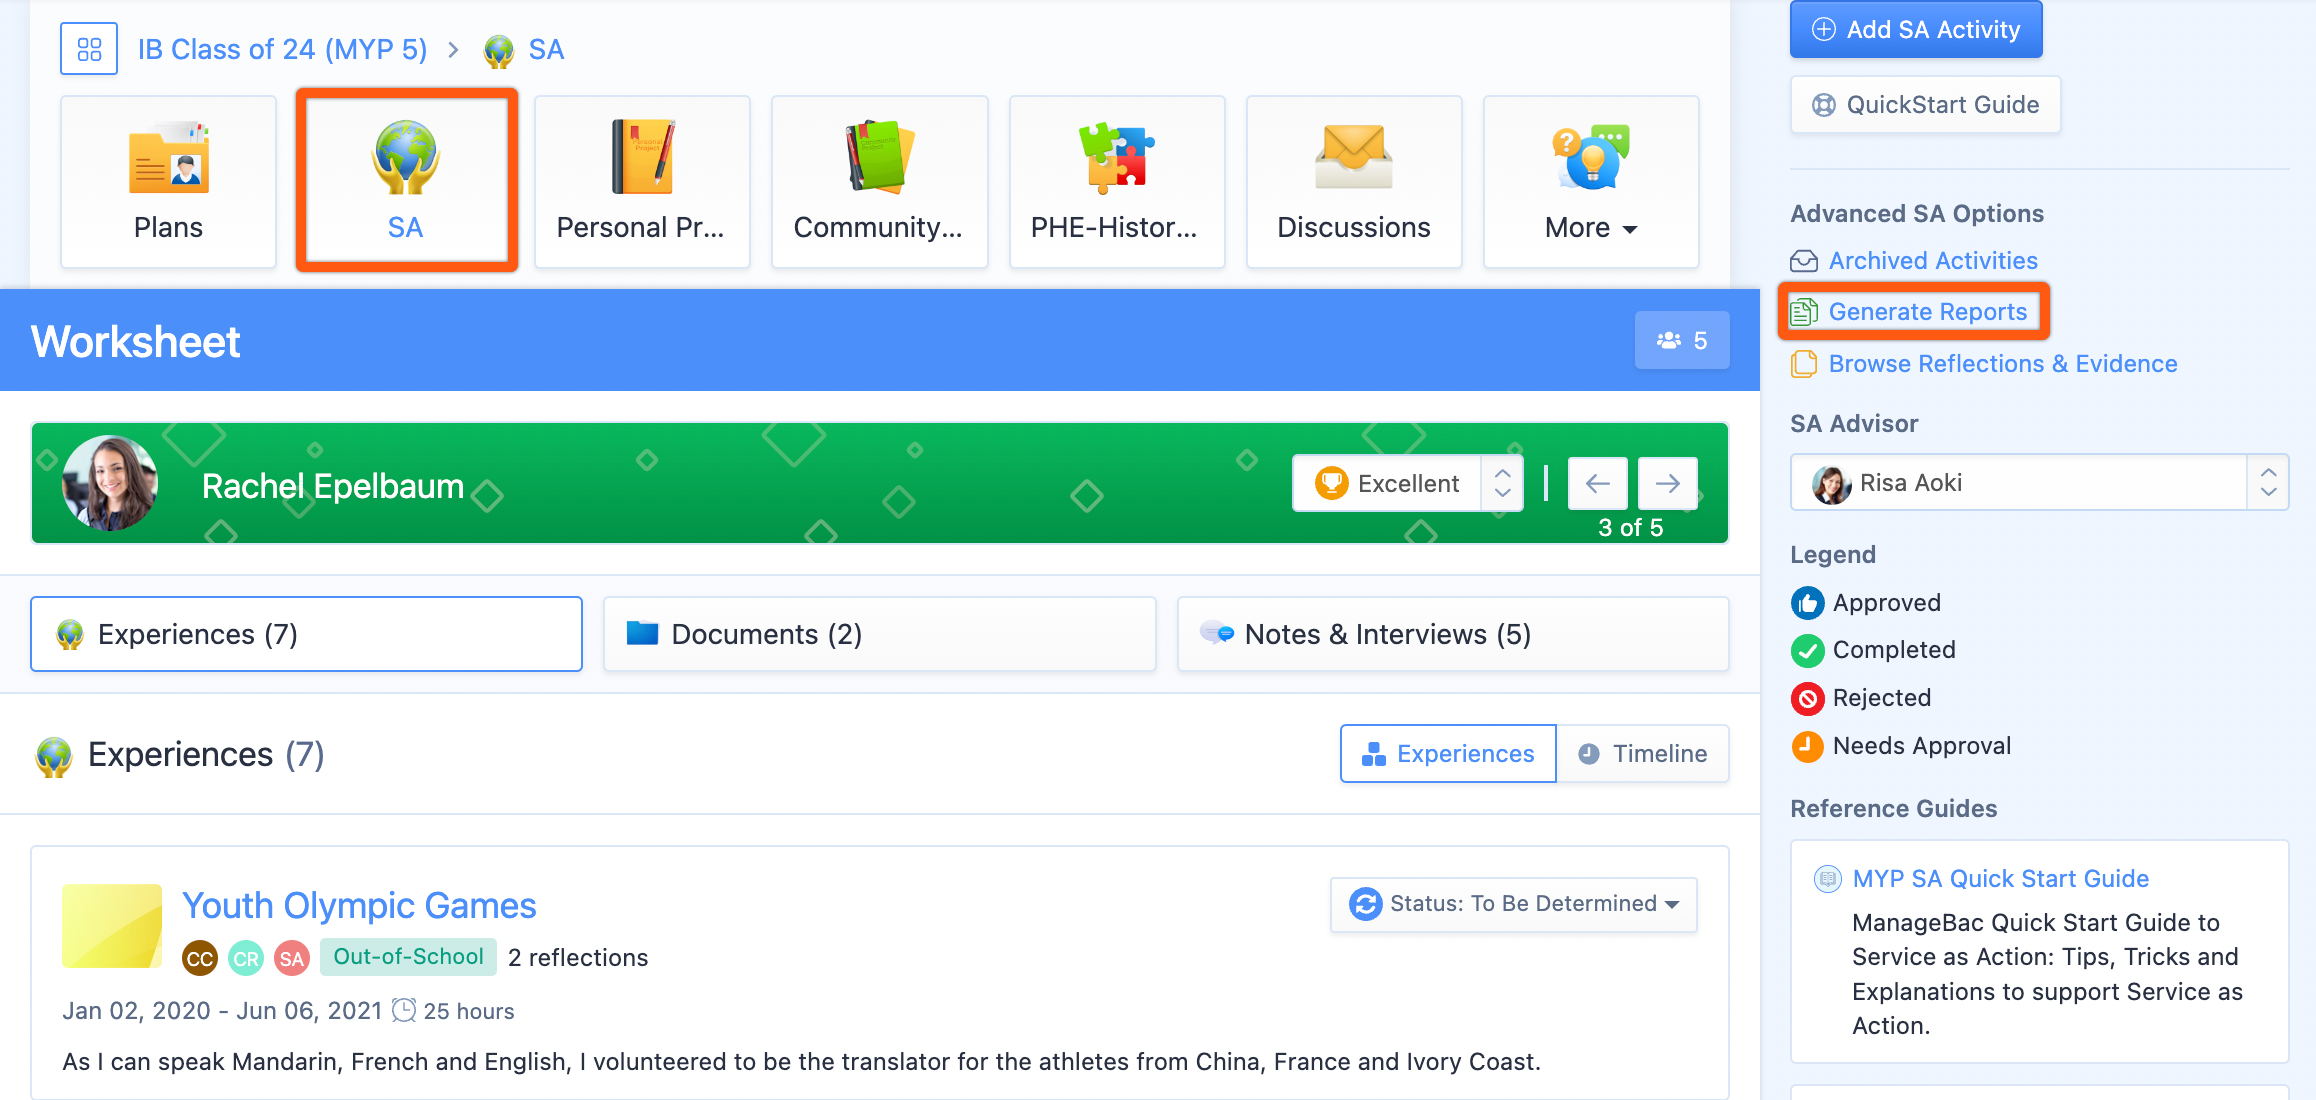This screenshot has height=1100, width=2316.
Task: Click the Out-of-School tag
Action: [408, 957]
